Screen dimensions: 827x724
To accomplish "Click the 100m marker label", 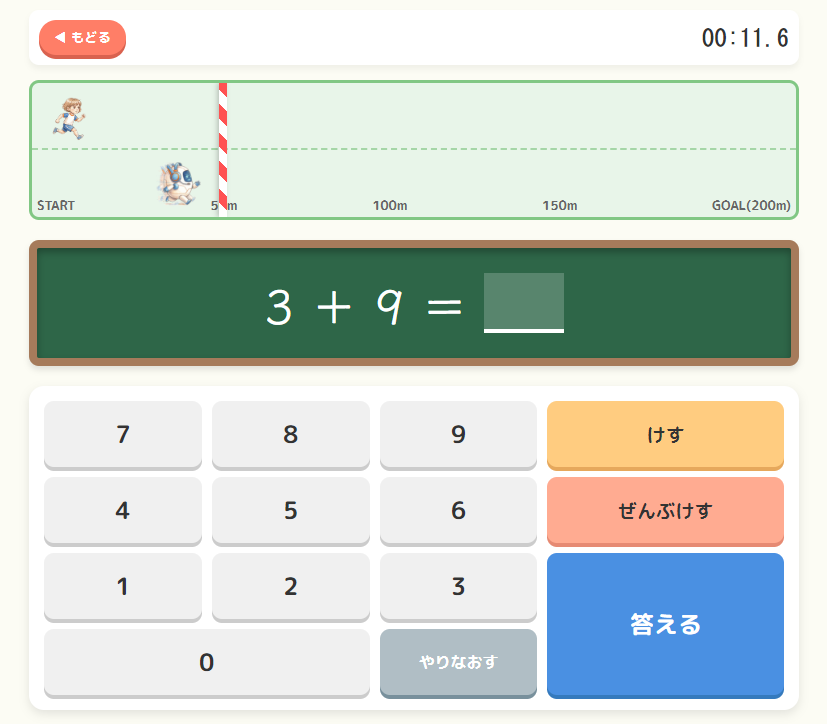I will pyautogui.click(x=388, y=205).
